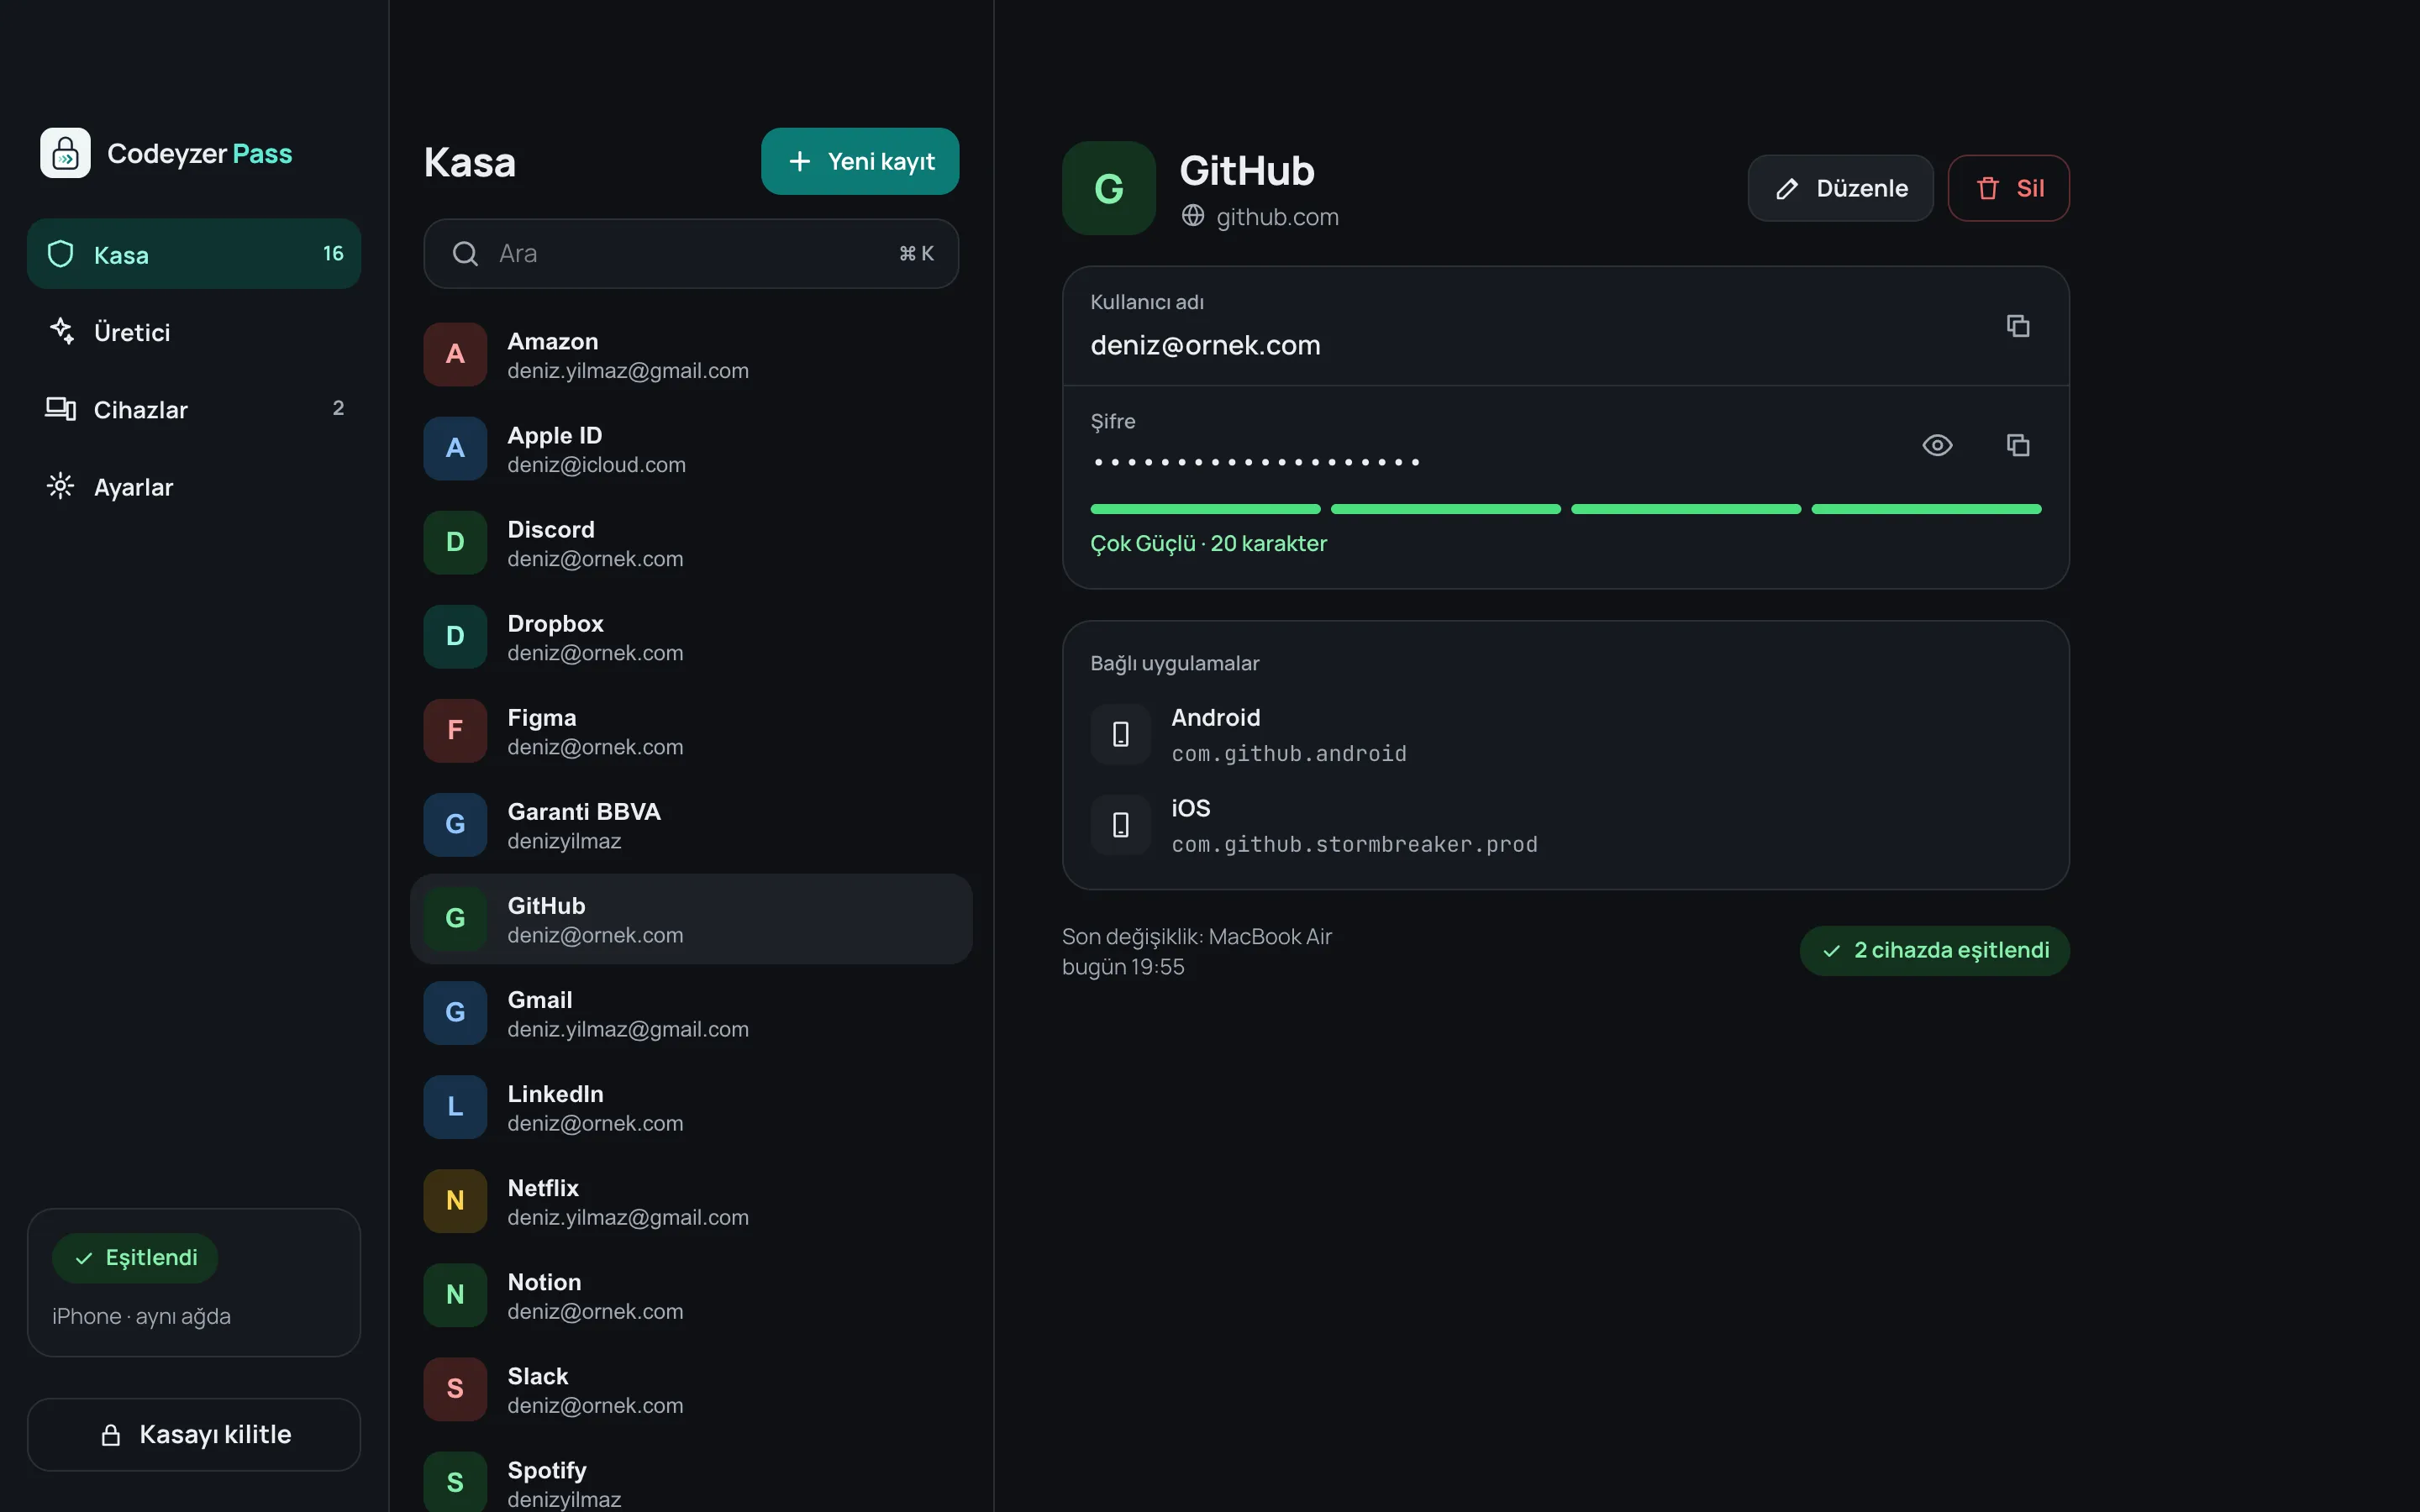Open the LinkedIn entry
Image resolution: width=2420 pixels, height=1512 pixels.
(691, 1107)
